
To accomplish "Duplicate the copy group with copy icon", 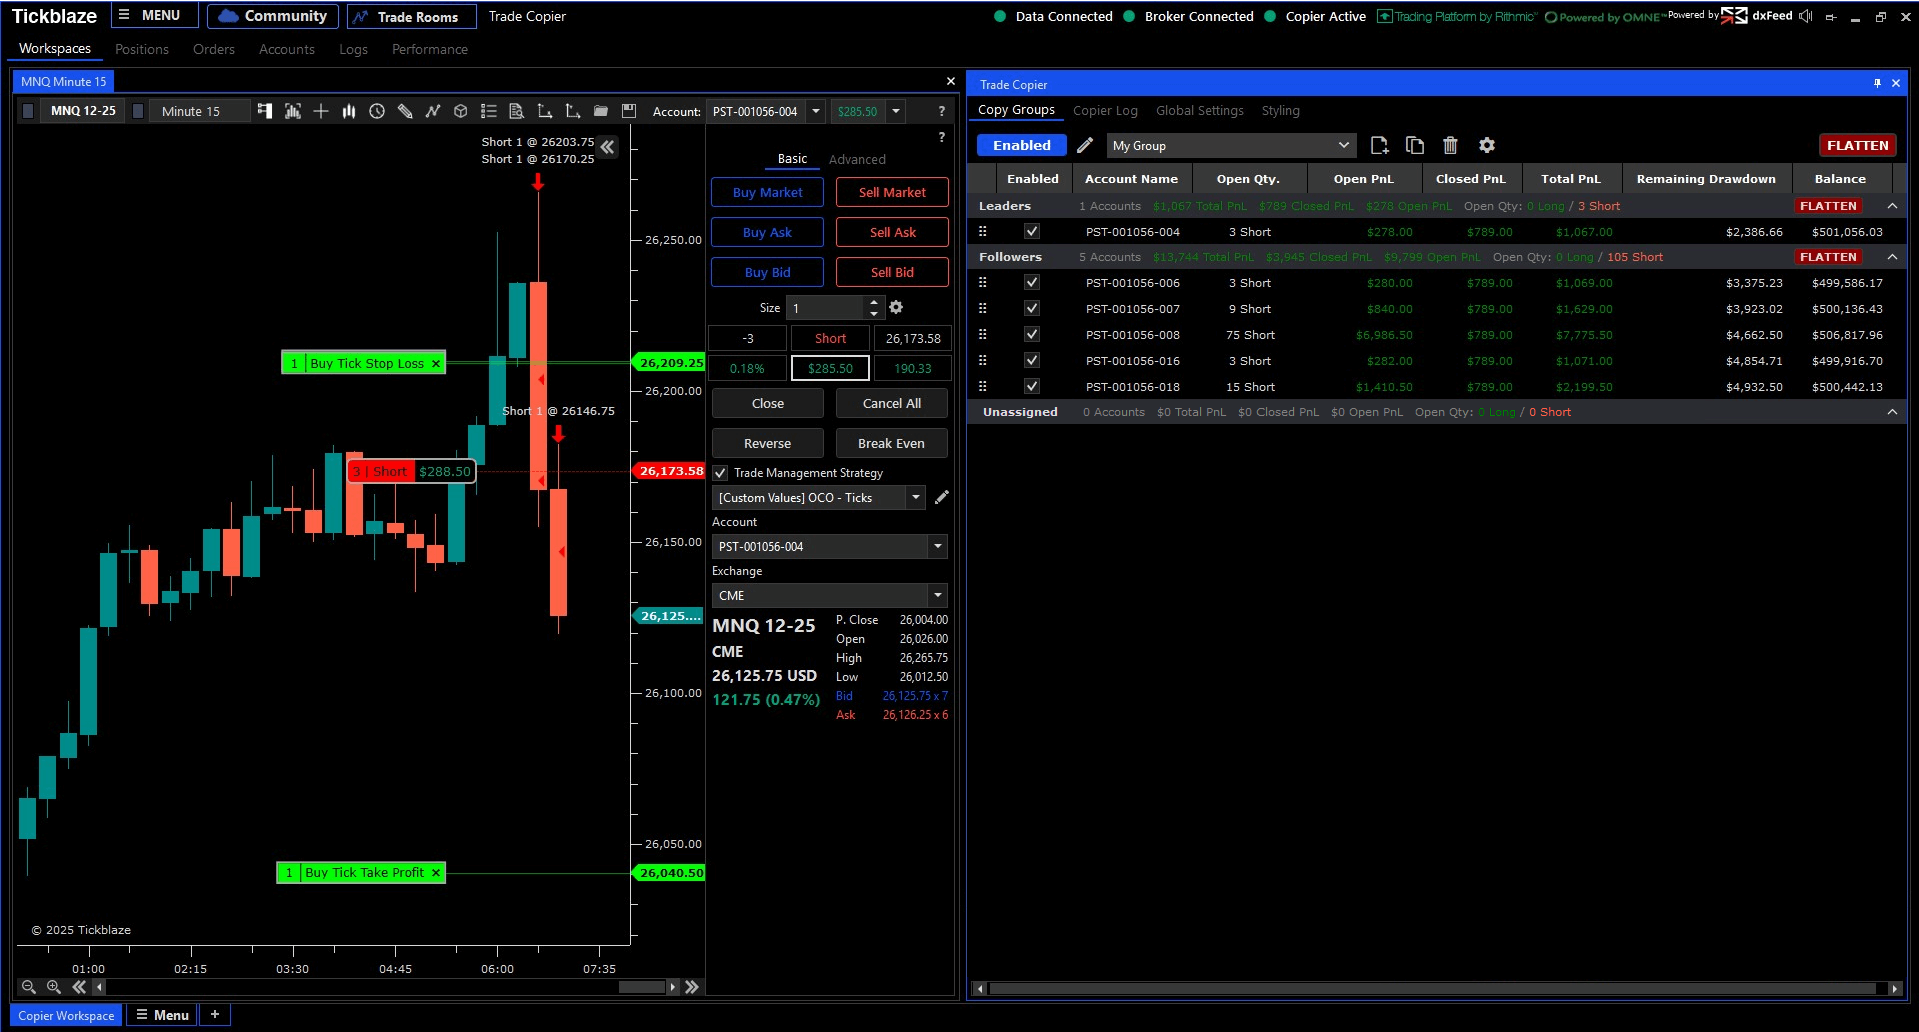I will point(1415,145).
